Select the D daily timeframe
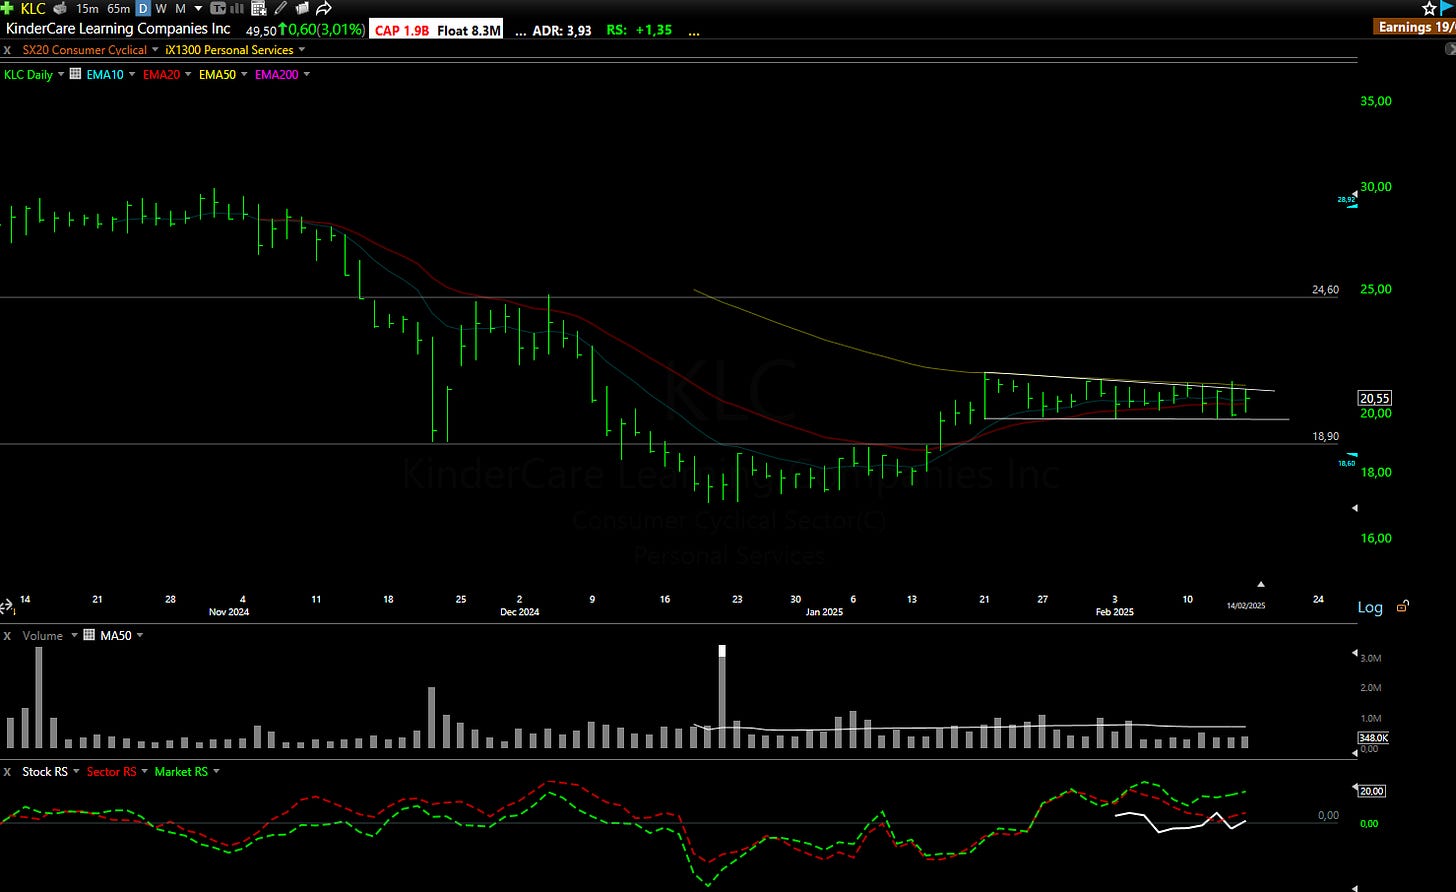 click(143, 8)
